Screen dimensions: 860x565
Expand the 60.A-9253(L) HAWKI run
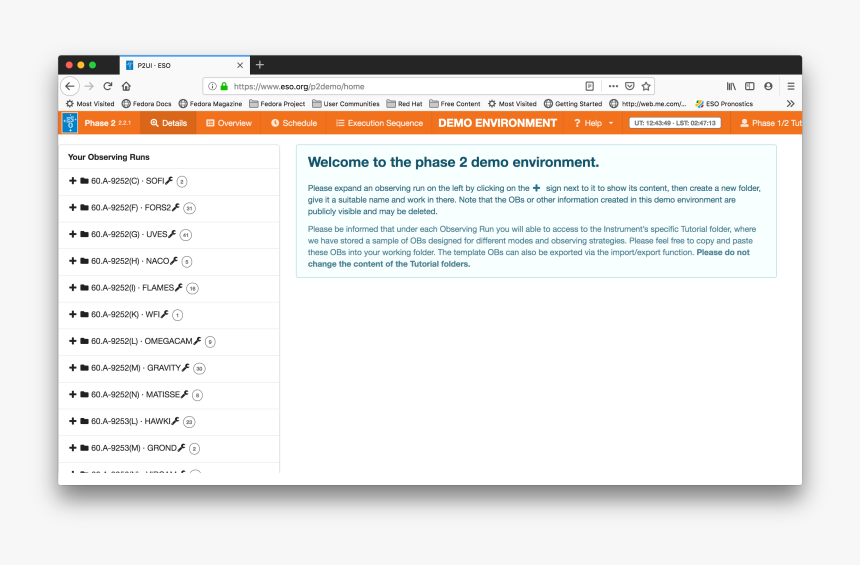point(73,421)
